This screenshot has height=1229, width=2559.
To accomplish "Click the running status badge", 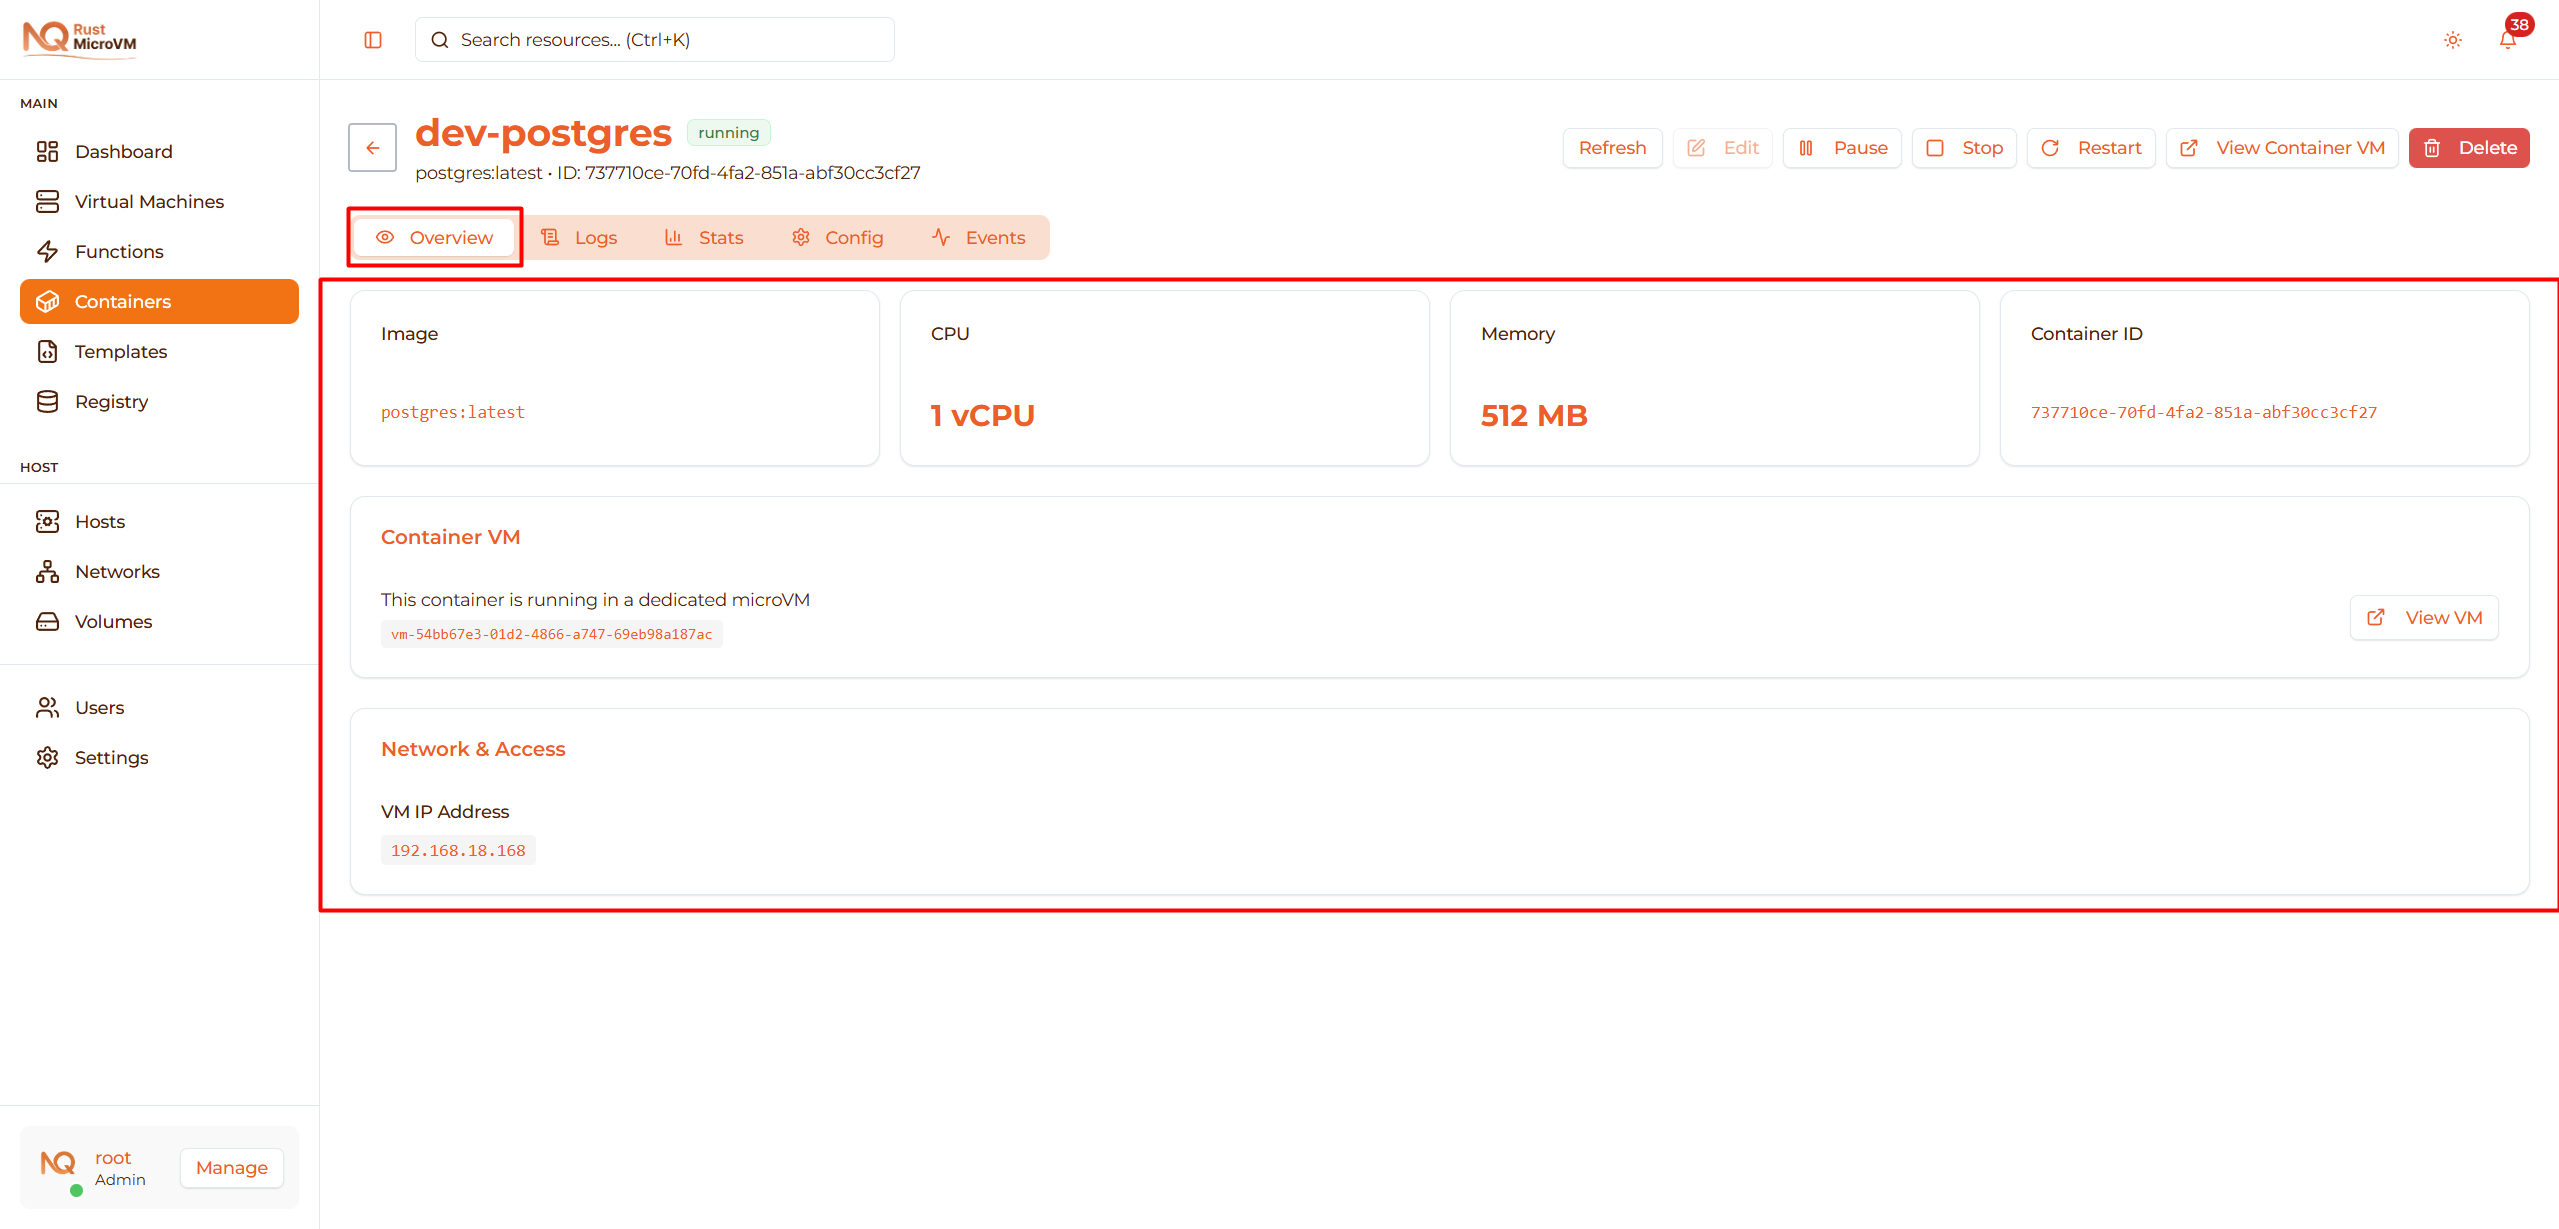I will (728, 131).
